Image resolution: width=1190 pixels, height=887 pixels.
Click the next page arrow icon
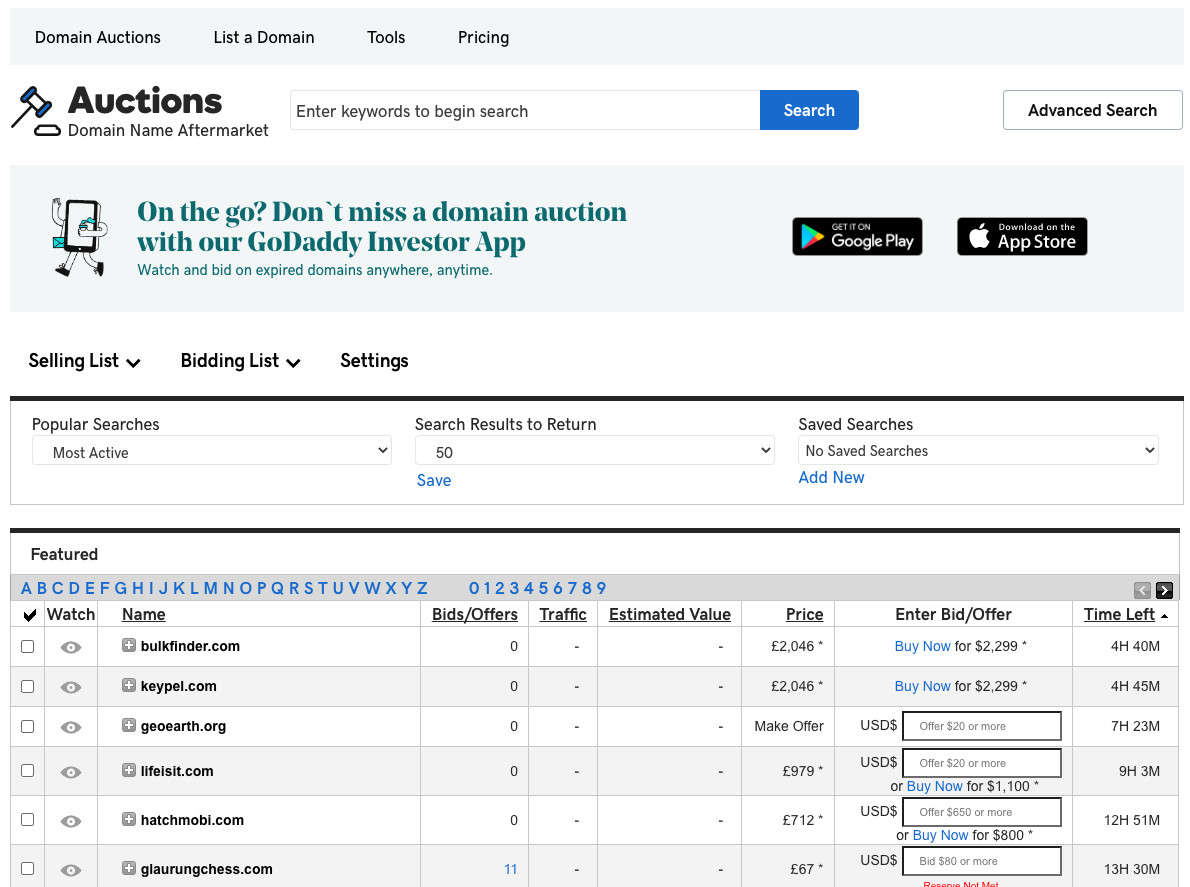click(1164, 590)
